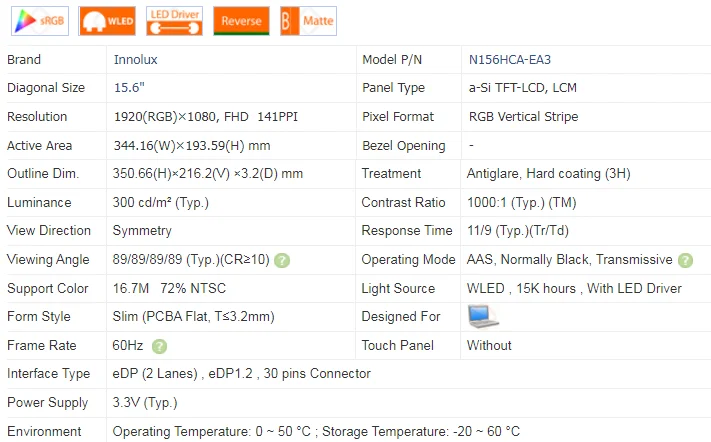Select response time 11/9 (Typ.)(Tr/Td)
The width and height of the screenshot is (711, 442).
coord(518,231)
